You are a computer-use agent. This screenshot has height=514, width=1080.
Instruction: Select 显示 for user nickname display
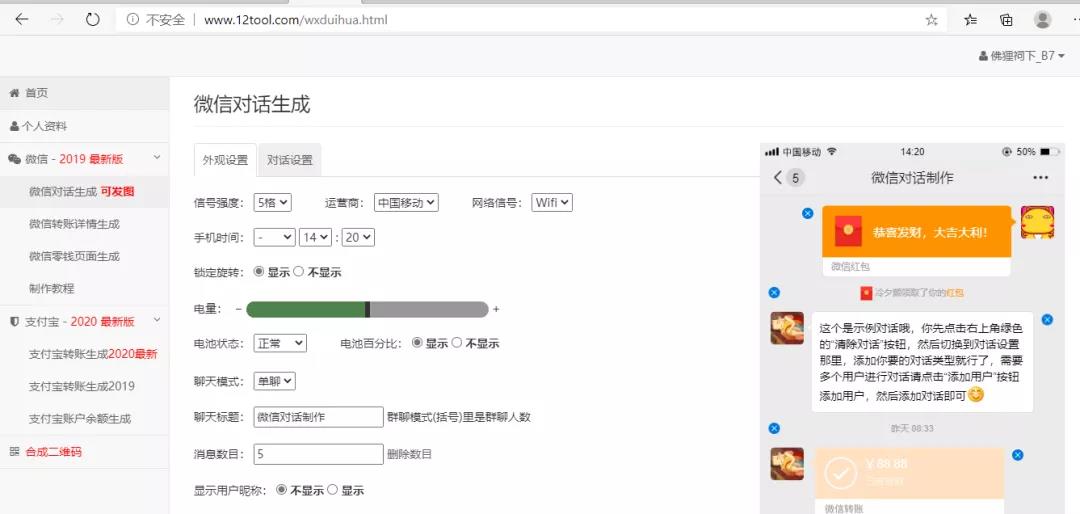point(333,490)
